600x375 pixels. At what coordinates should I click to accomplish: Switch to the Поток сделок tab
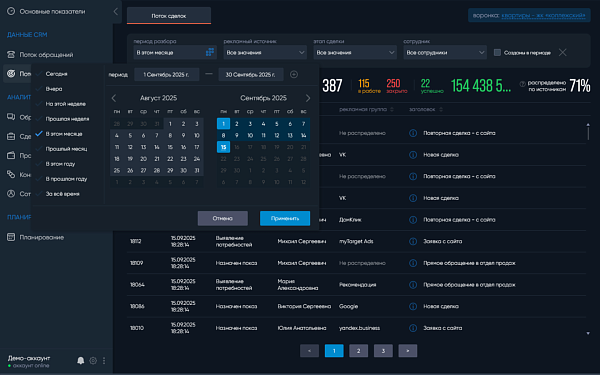click(169, 16)
